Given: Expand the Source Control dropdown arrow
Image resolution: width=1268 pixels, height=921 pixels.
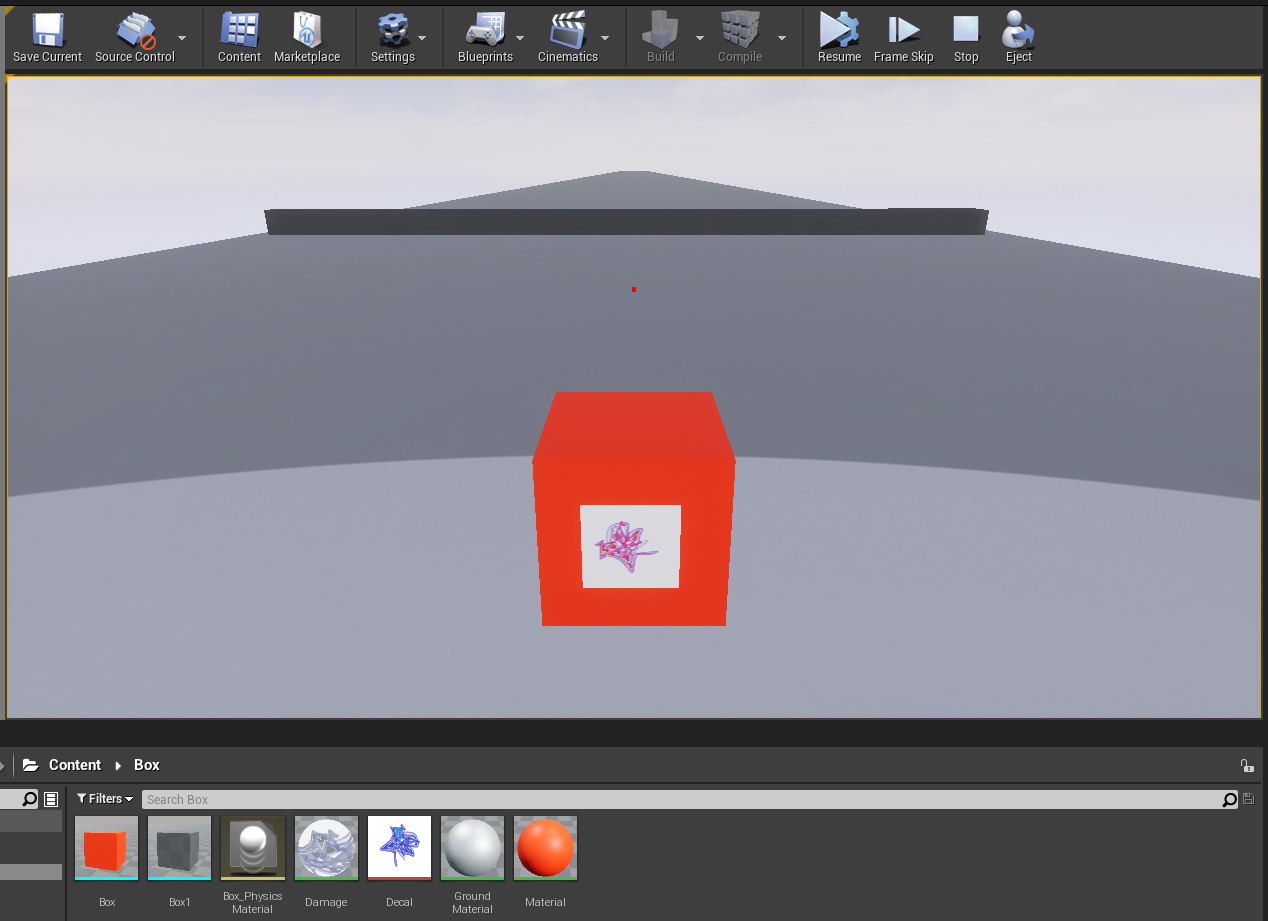Looking at the screenshot, I should [x=182, y=38].
